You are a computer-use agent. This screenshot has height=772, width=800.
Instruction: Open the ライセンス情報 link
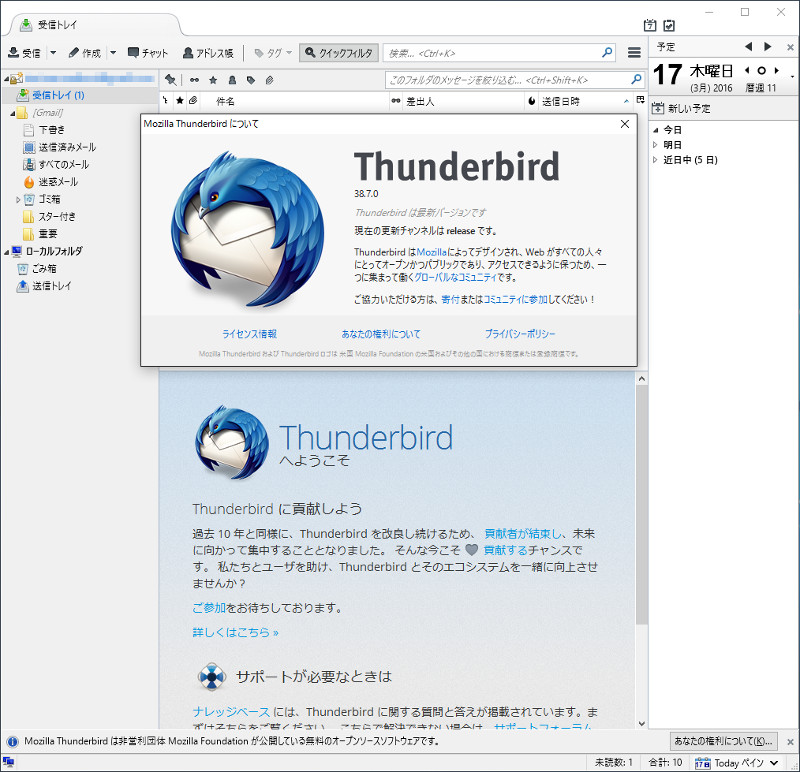click(x=249, y=334)
